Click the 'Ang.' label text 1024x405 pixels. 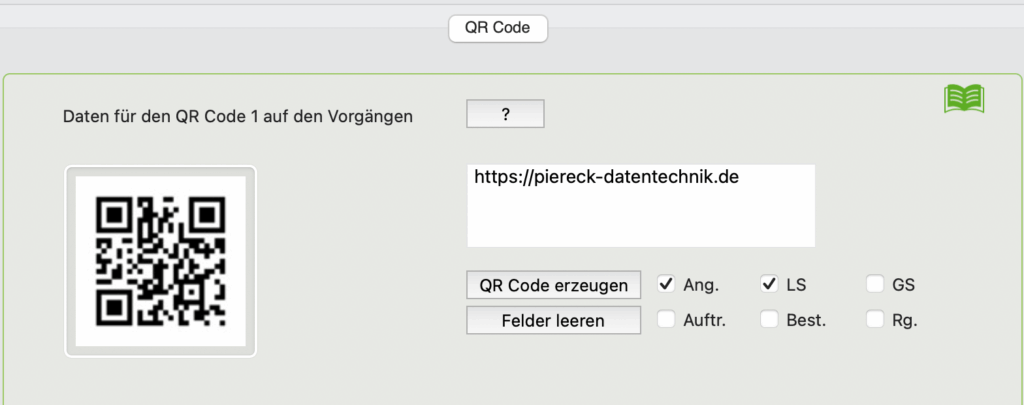[700, 285]
